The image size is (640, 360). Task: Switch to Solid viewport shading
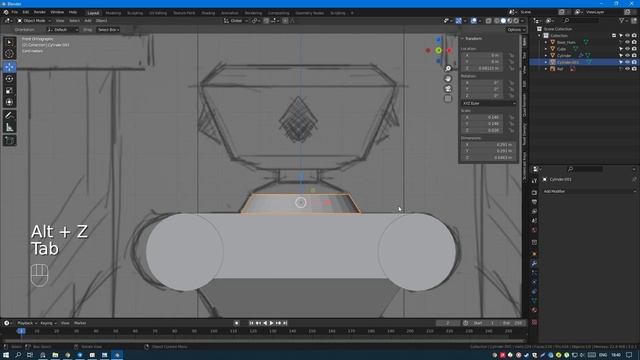(x=503, y=21)
